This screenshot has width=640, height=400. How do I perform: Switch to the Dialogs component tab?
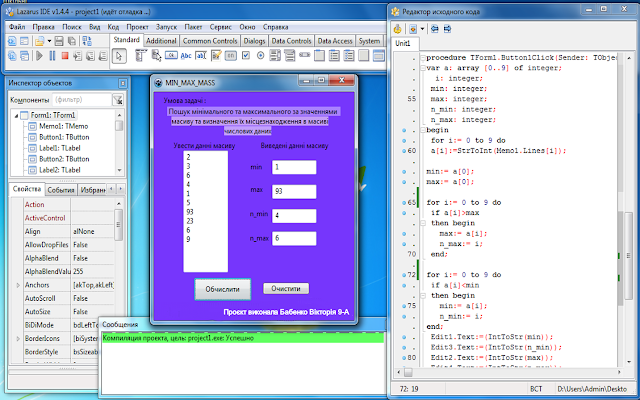pos(254,40)
